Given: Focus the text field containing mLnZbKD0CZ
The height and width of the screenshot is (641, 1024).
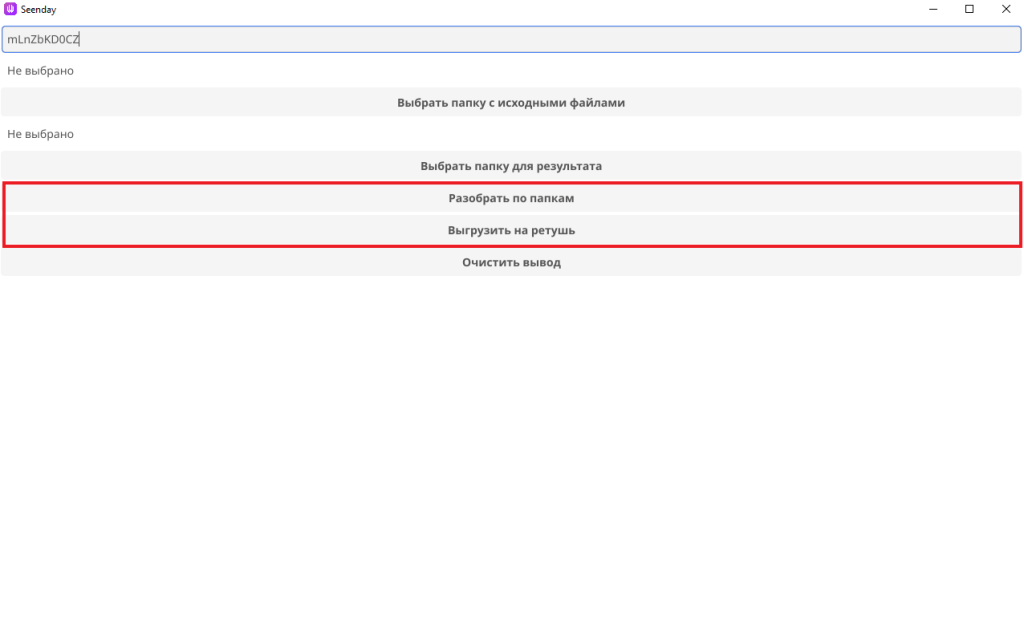Looking at the screenshot, I should tap(511, 39).
